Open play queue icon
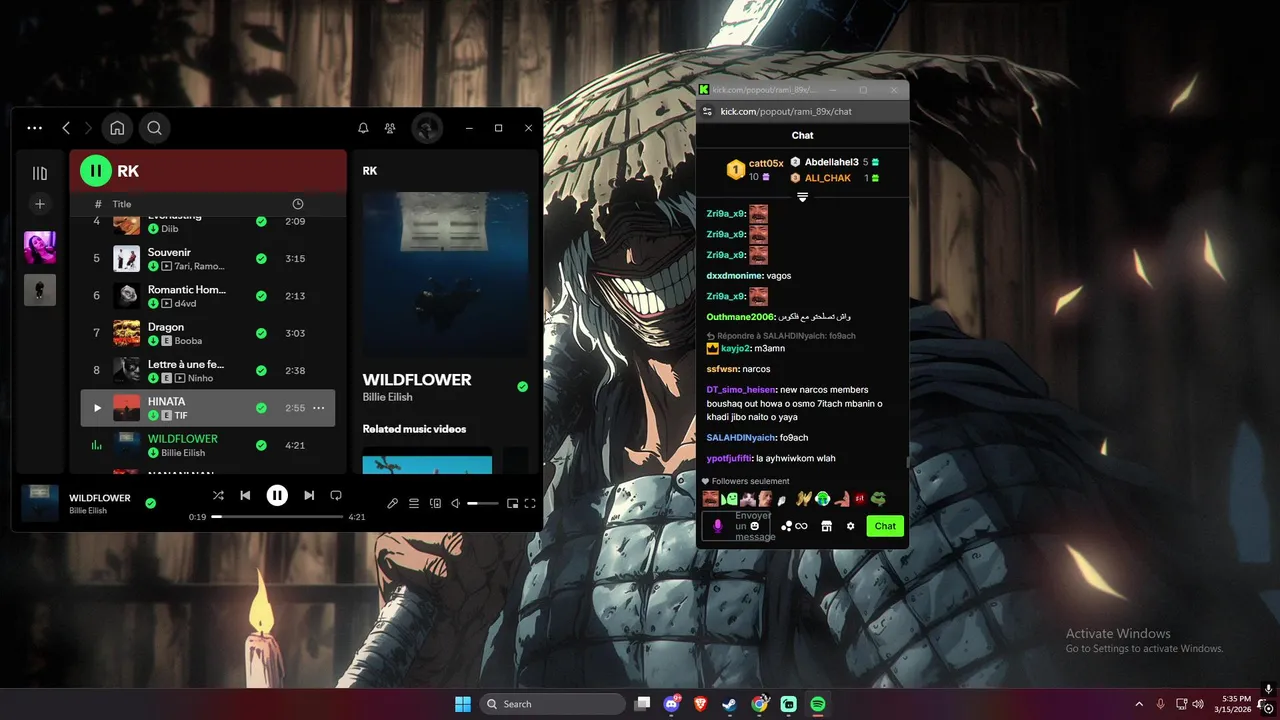1280x720 pixels. click(414, 503)
